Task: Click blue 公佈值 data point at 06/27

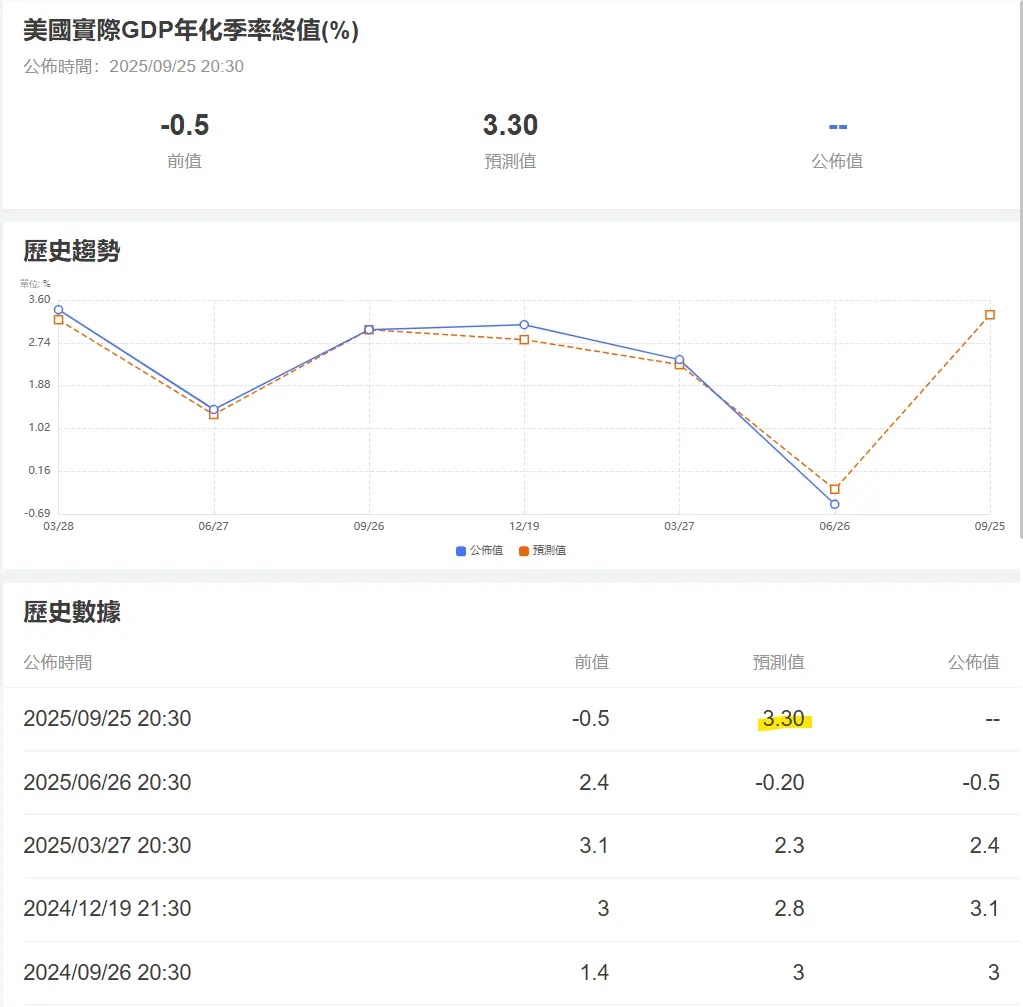Action: [x=214, y=409]
